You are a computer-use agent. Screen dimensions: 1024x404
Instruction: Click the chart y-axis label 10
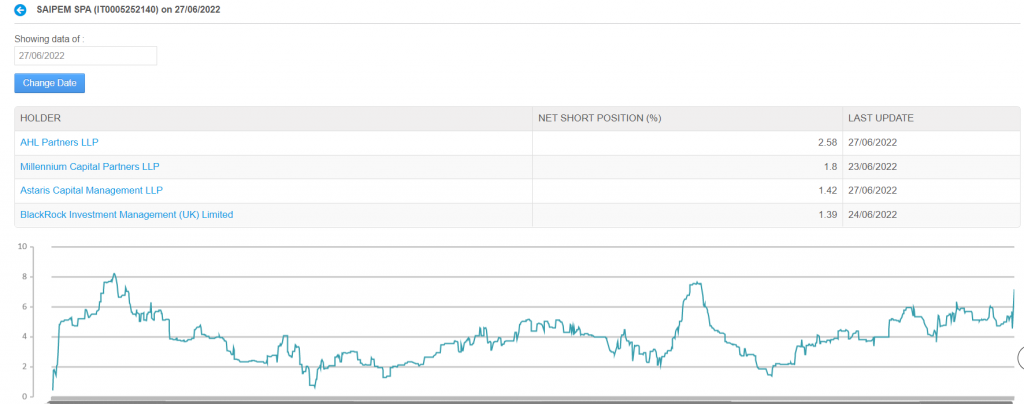22,247
